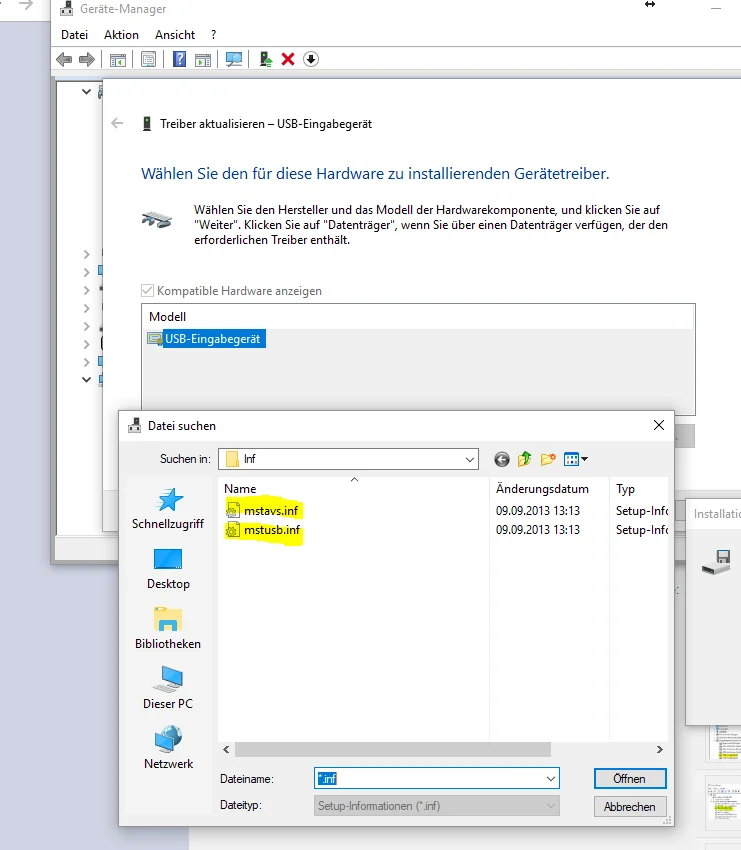Click the update driver toolbar icon

[x=266, y=59]
